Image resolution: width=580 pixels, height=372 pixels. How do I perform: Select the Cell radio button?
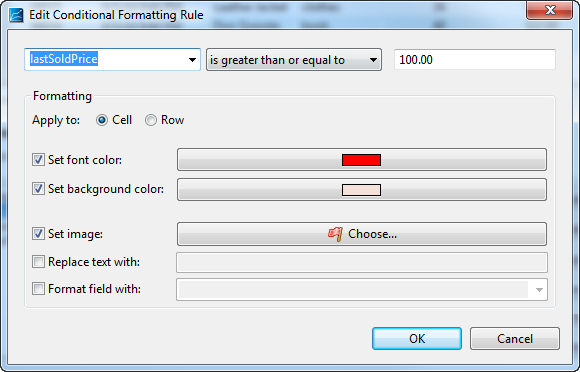pos(102,120)
